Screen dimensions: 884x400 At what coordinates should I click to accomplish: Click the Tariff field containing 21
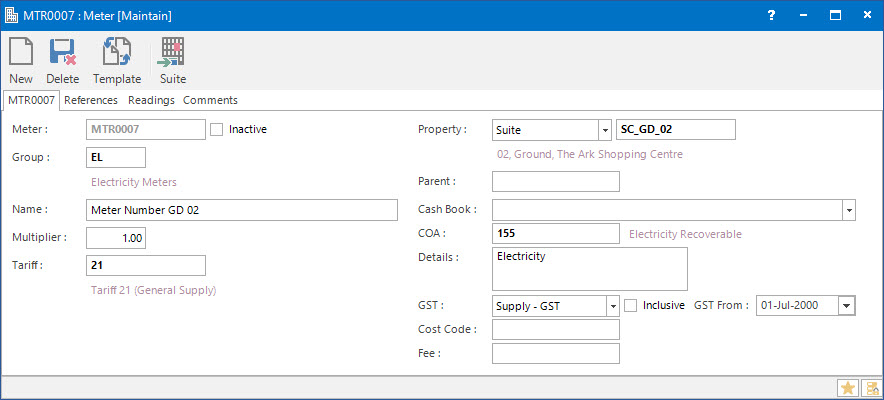[146, 265]
